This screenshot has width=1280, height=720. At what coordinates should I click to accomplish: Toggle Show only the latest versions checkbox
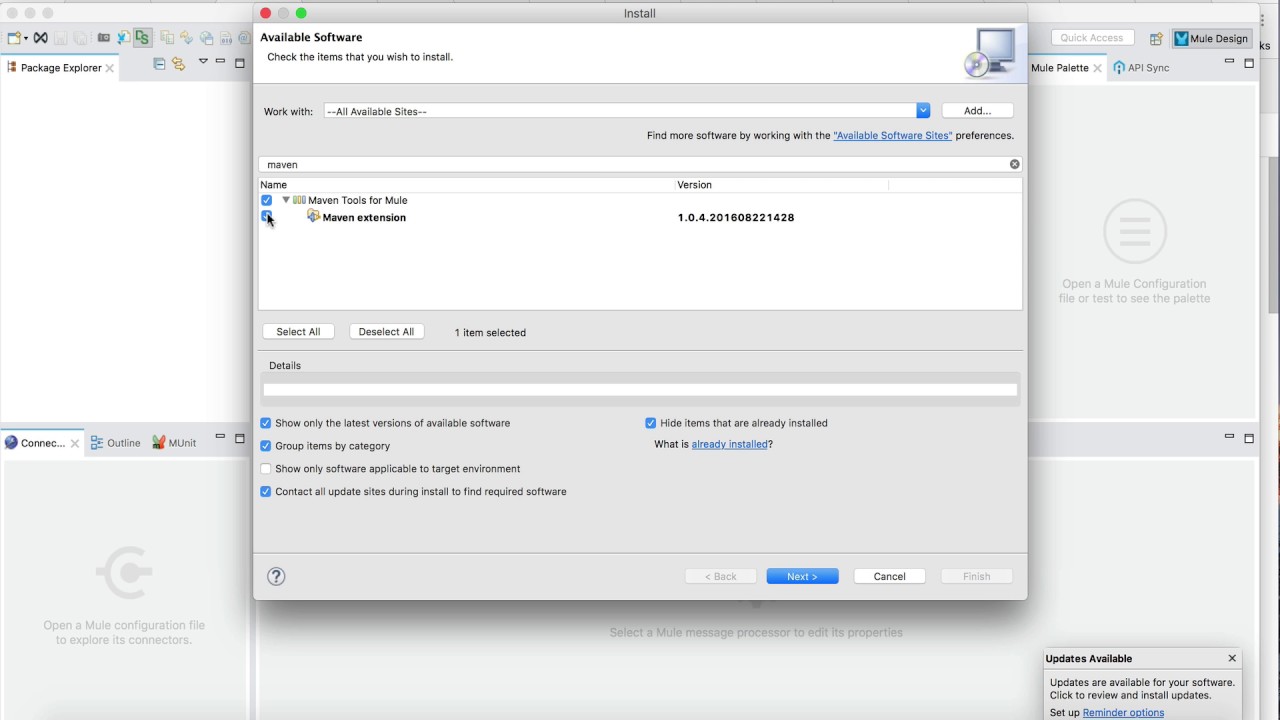tap(266, 423)
